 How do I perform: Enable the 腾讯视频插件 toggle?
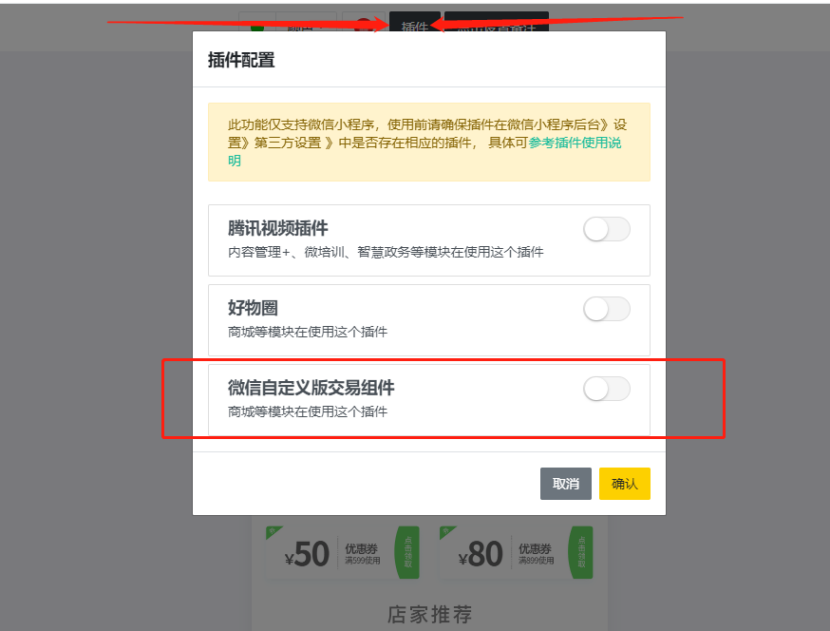pos(607,230)
